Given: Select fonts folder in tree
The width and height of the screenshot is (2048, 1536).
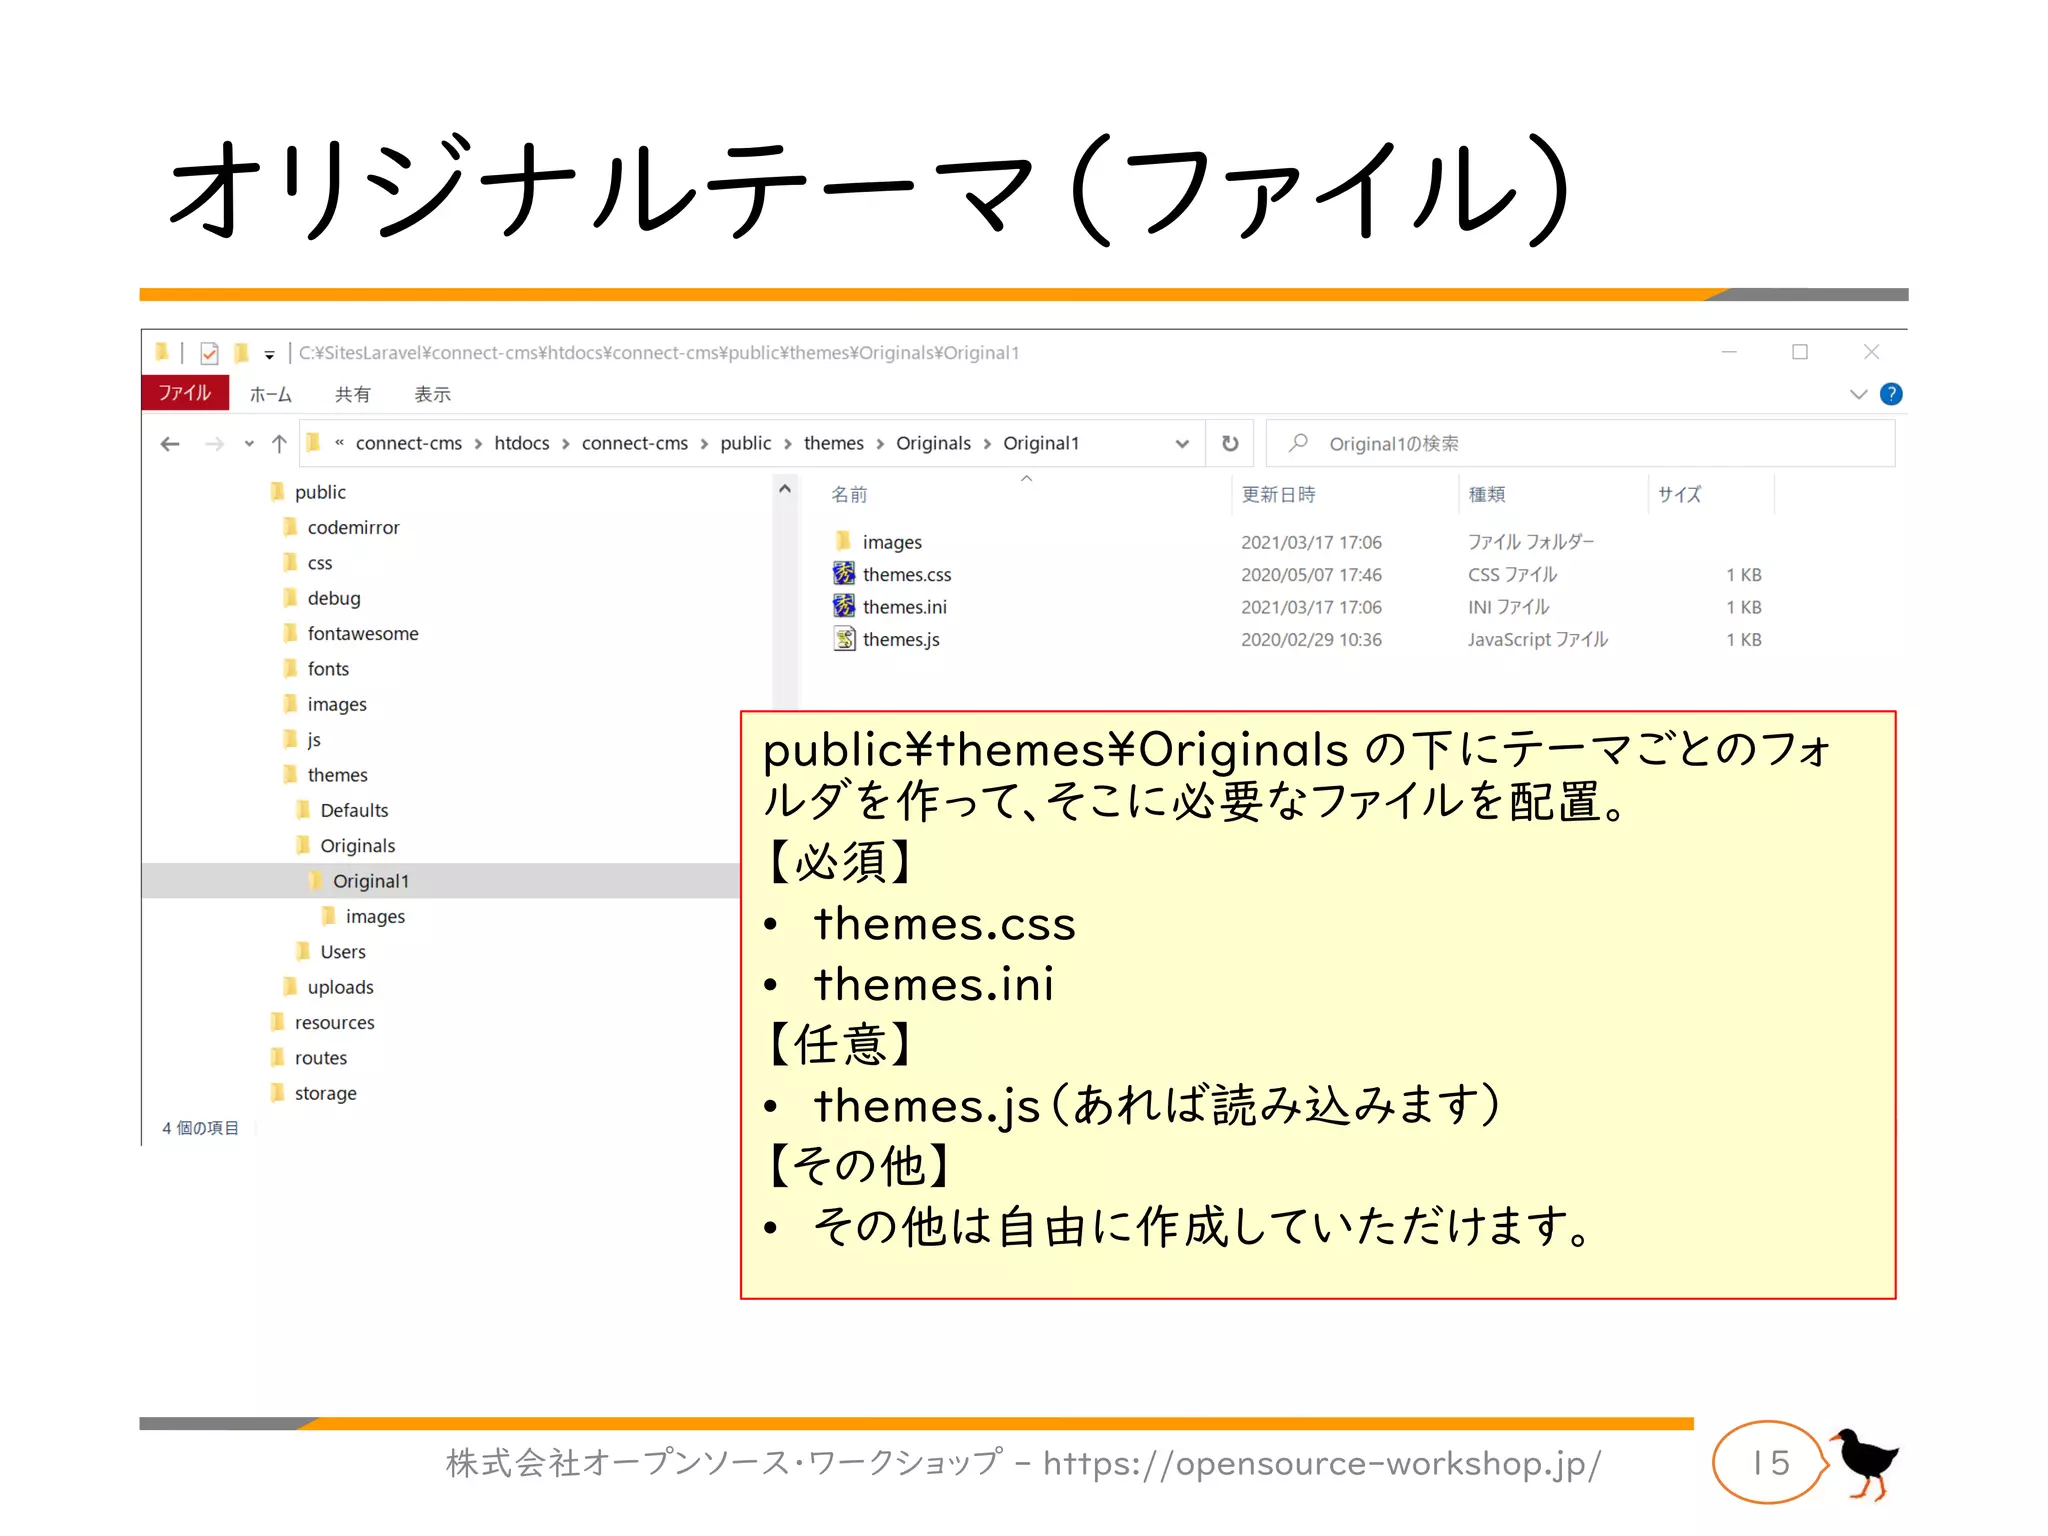Looking at the screenshot, I should (x=328, y=669).
